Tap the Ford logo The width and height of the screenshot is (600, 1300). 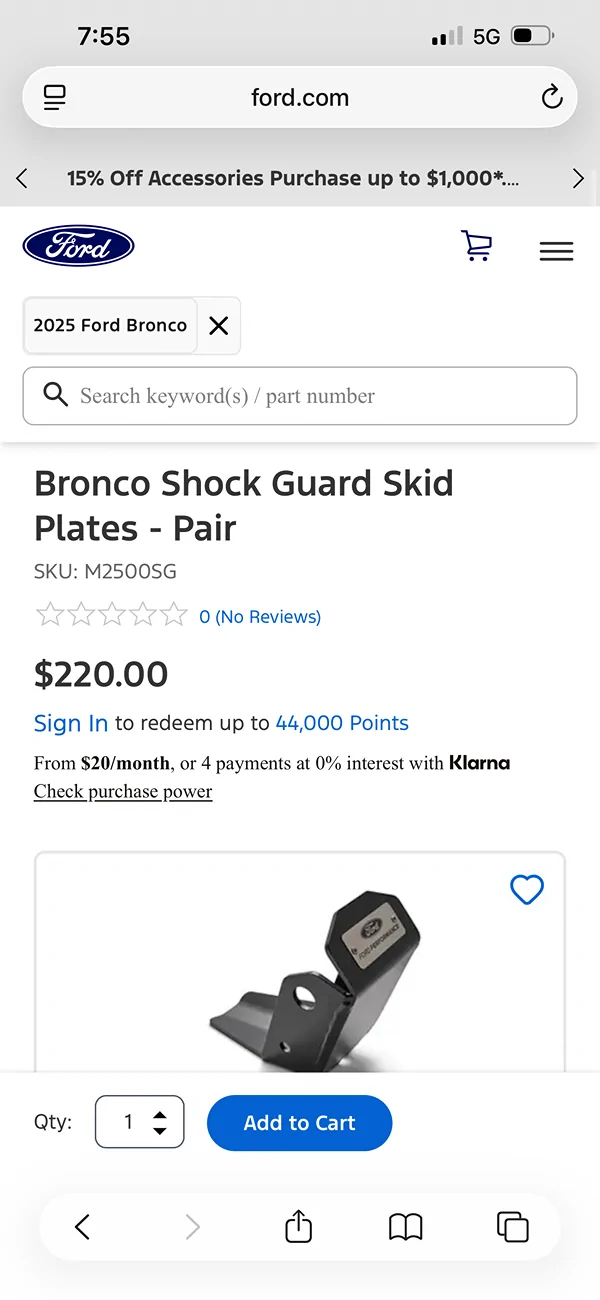point(78,245)
